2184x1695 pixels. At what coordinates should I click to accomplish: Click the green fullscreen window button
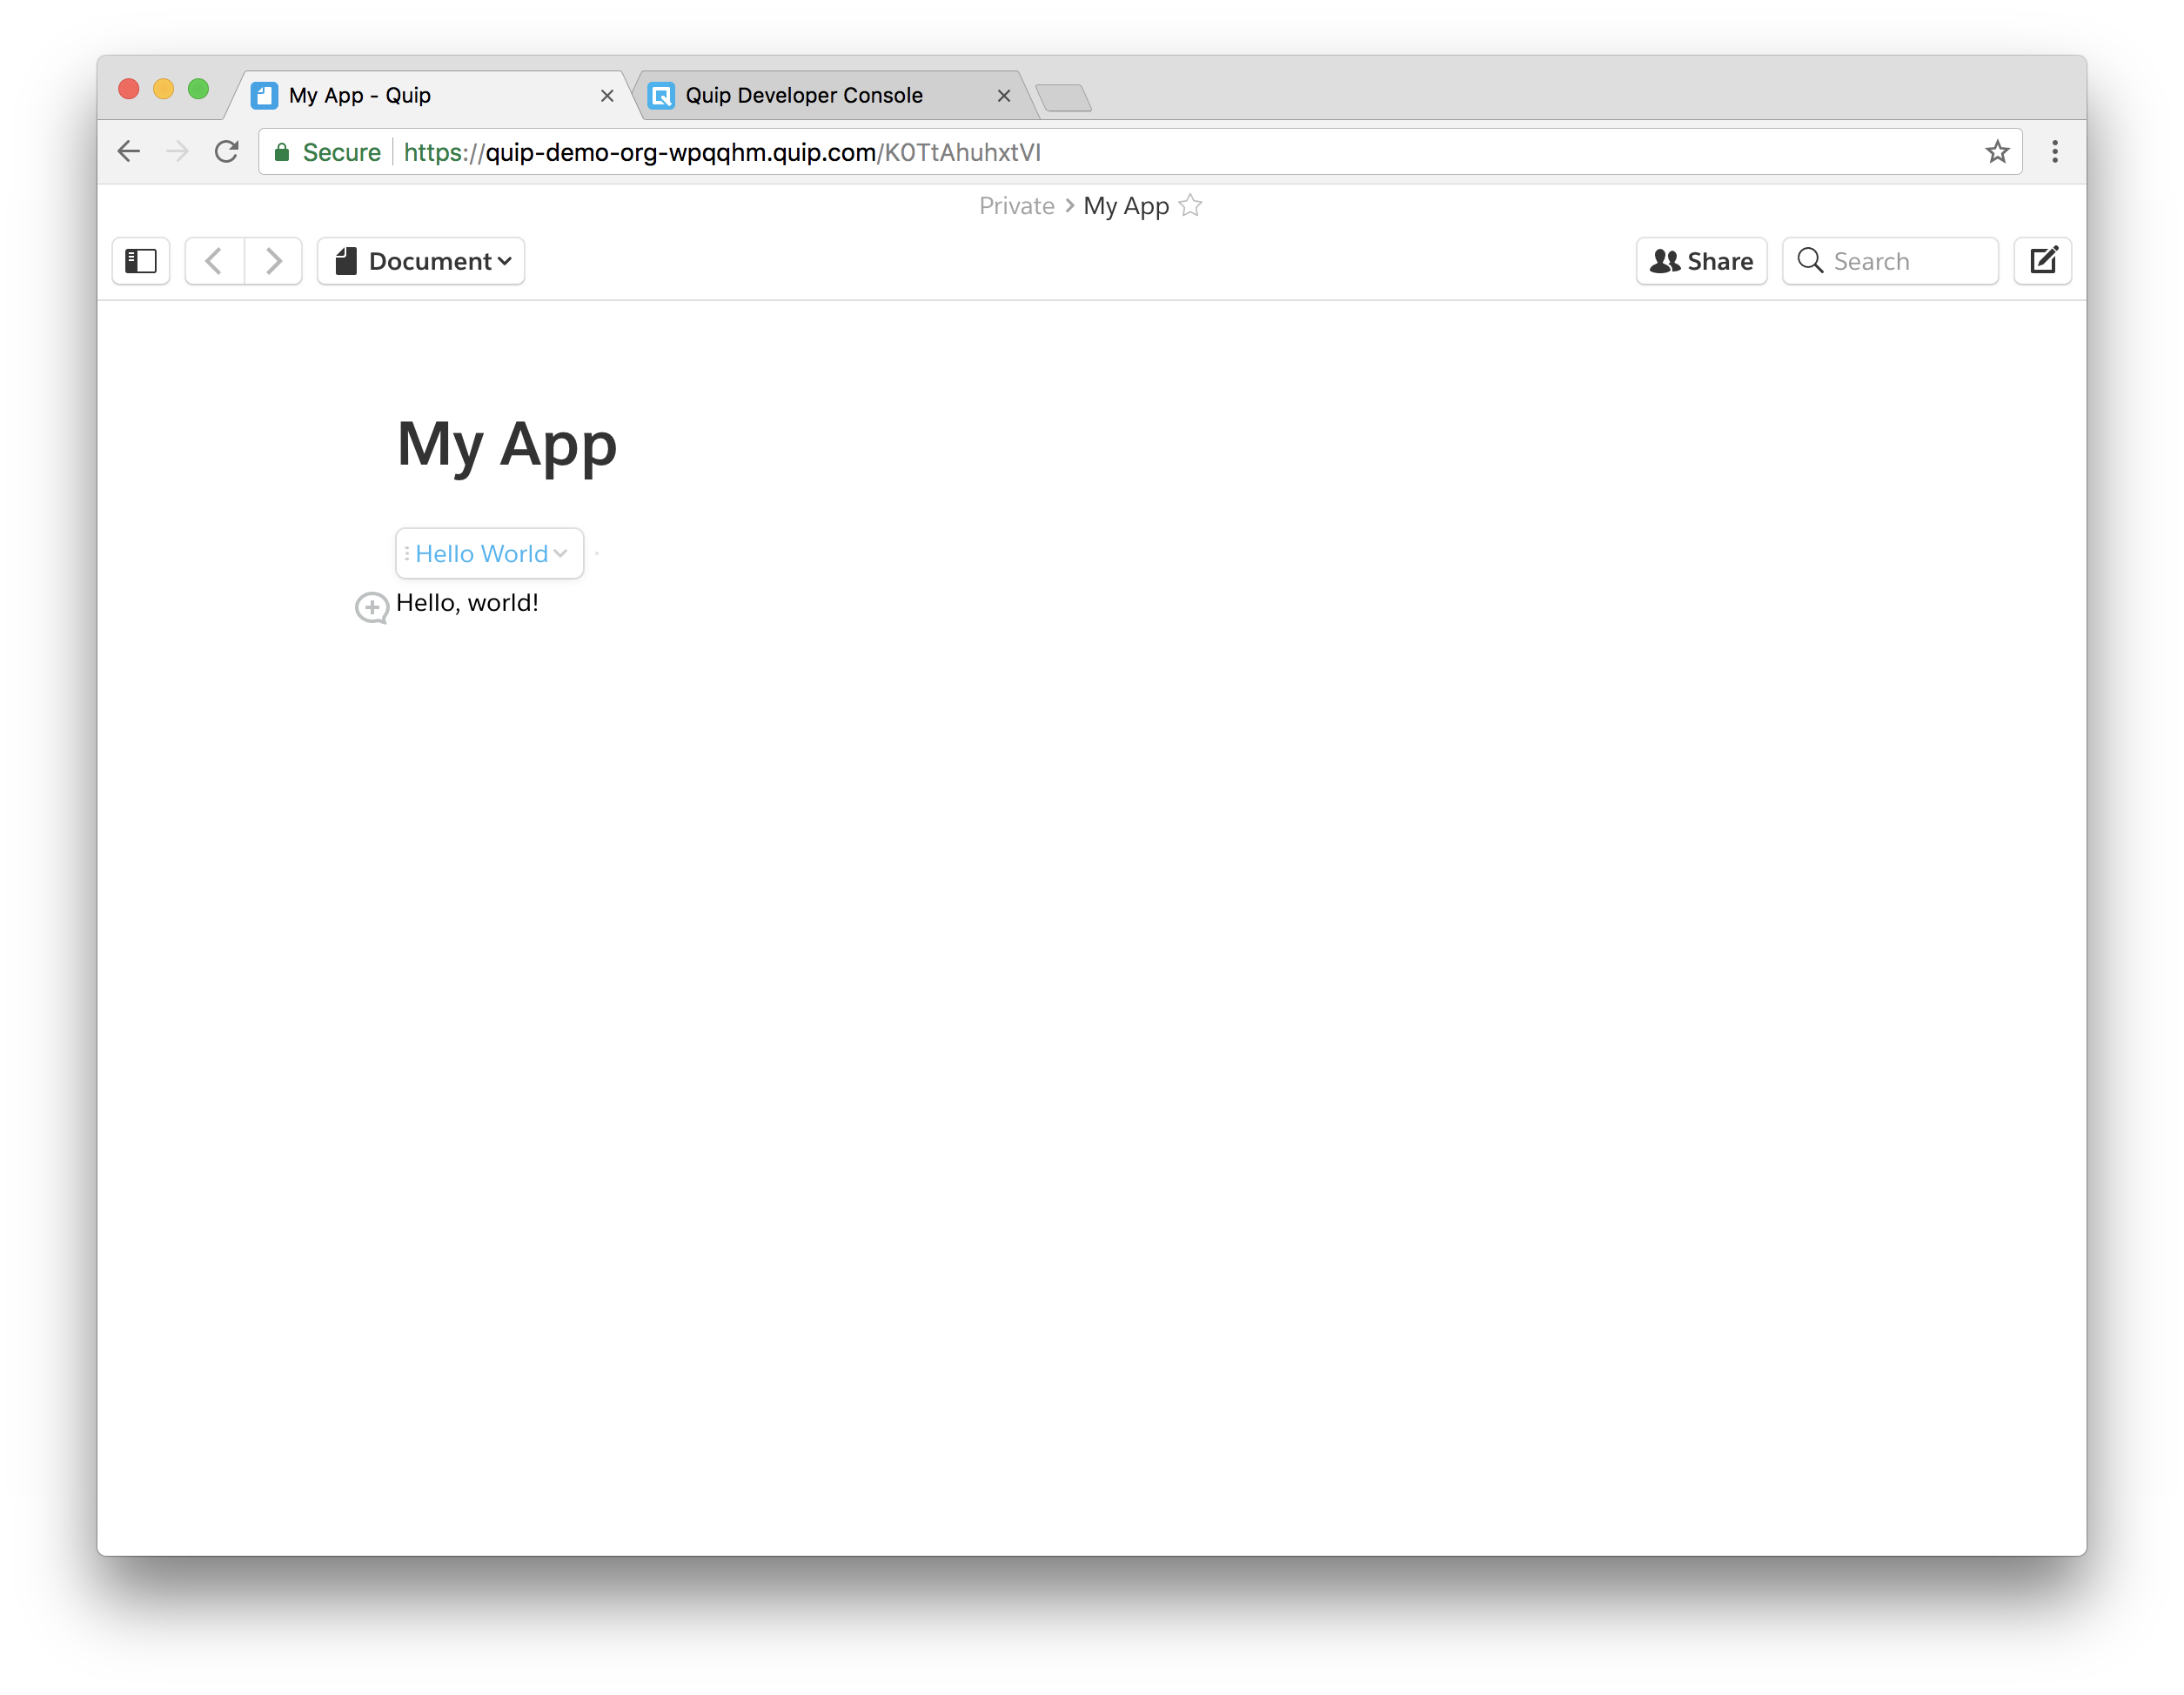pos(199,90)
